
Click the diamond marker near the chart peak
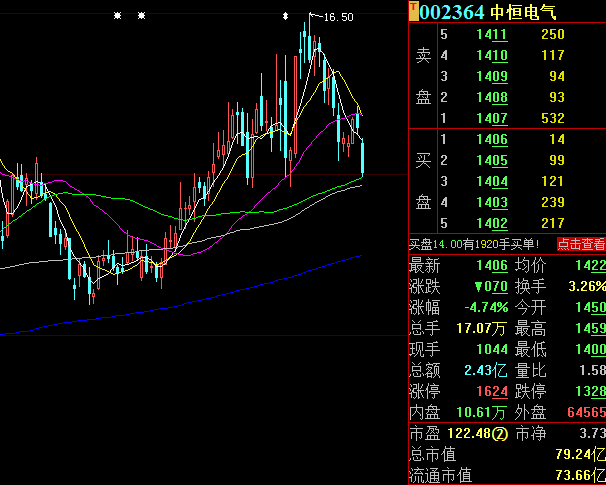click(286, 16)
